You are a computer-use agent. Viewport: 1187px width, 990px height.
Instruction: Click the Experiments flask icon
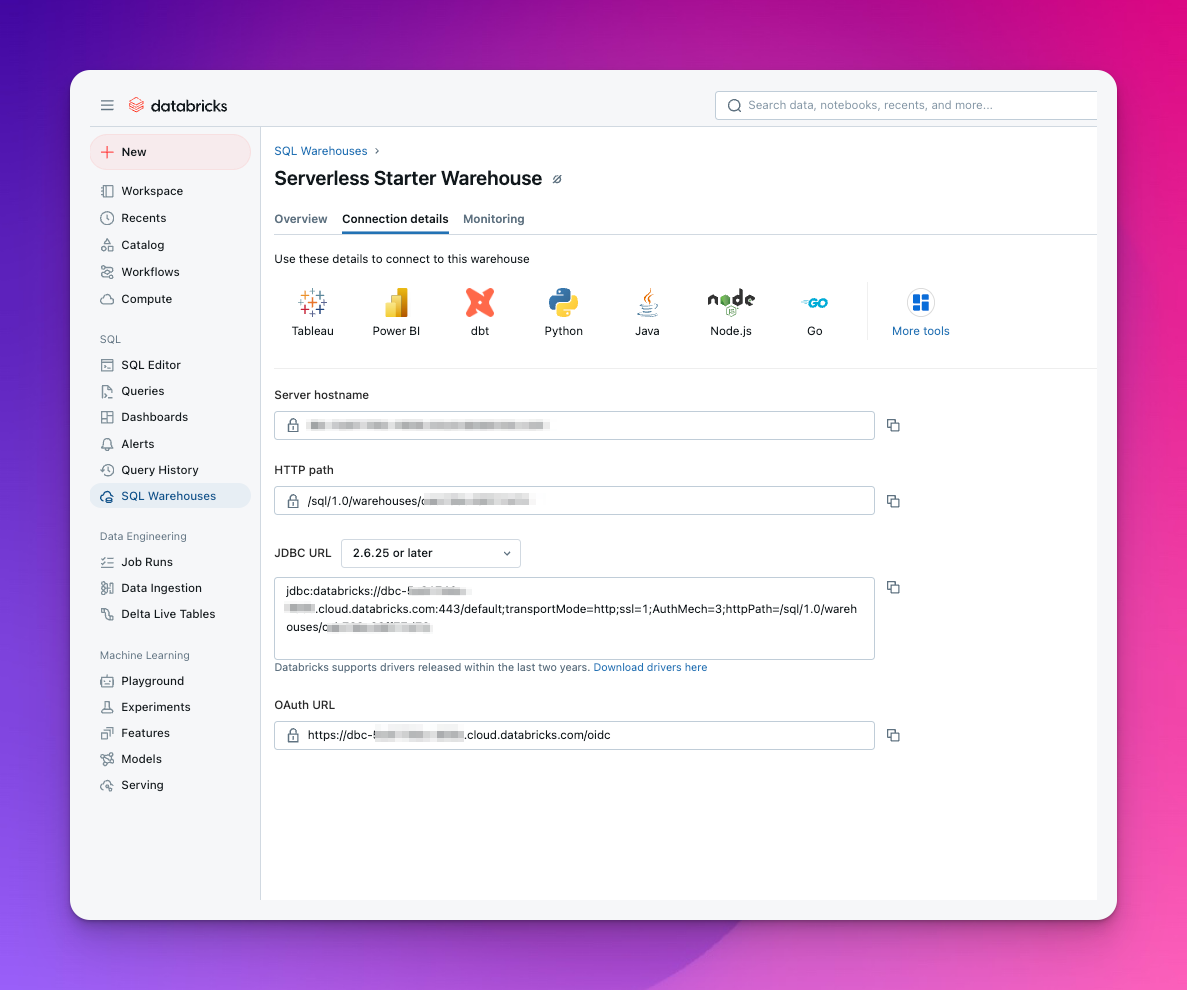coord(107,707)
